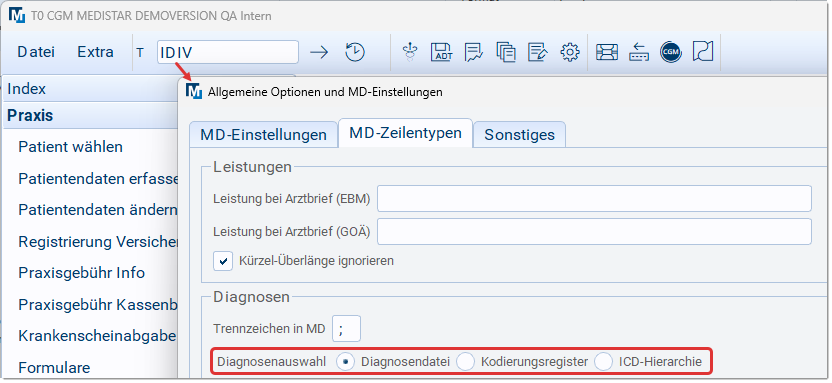This screenshot has height=383, width=832.
Task: Open Patientendaten erfassen entry
Action: click(x=99, y=179)
